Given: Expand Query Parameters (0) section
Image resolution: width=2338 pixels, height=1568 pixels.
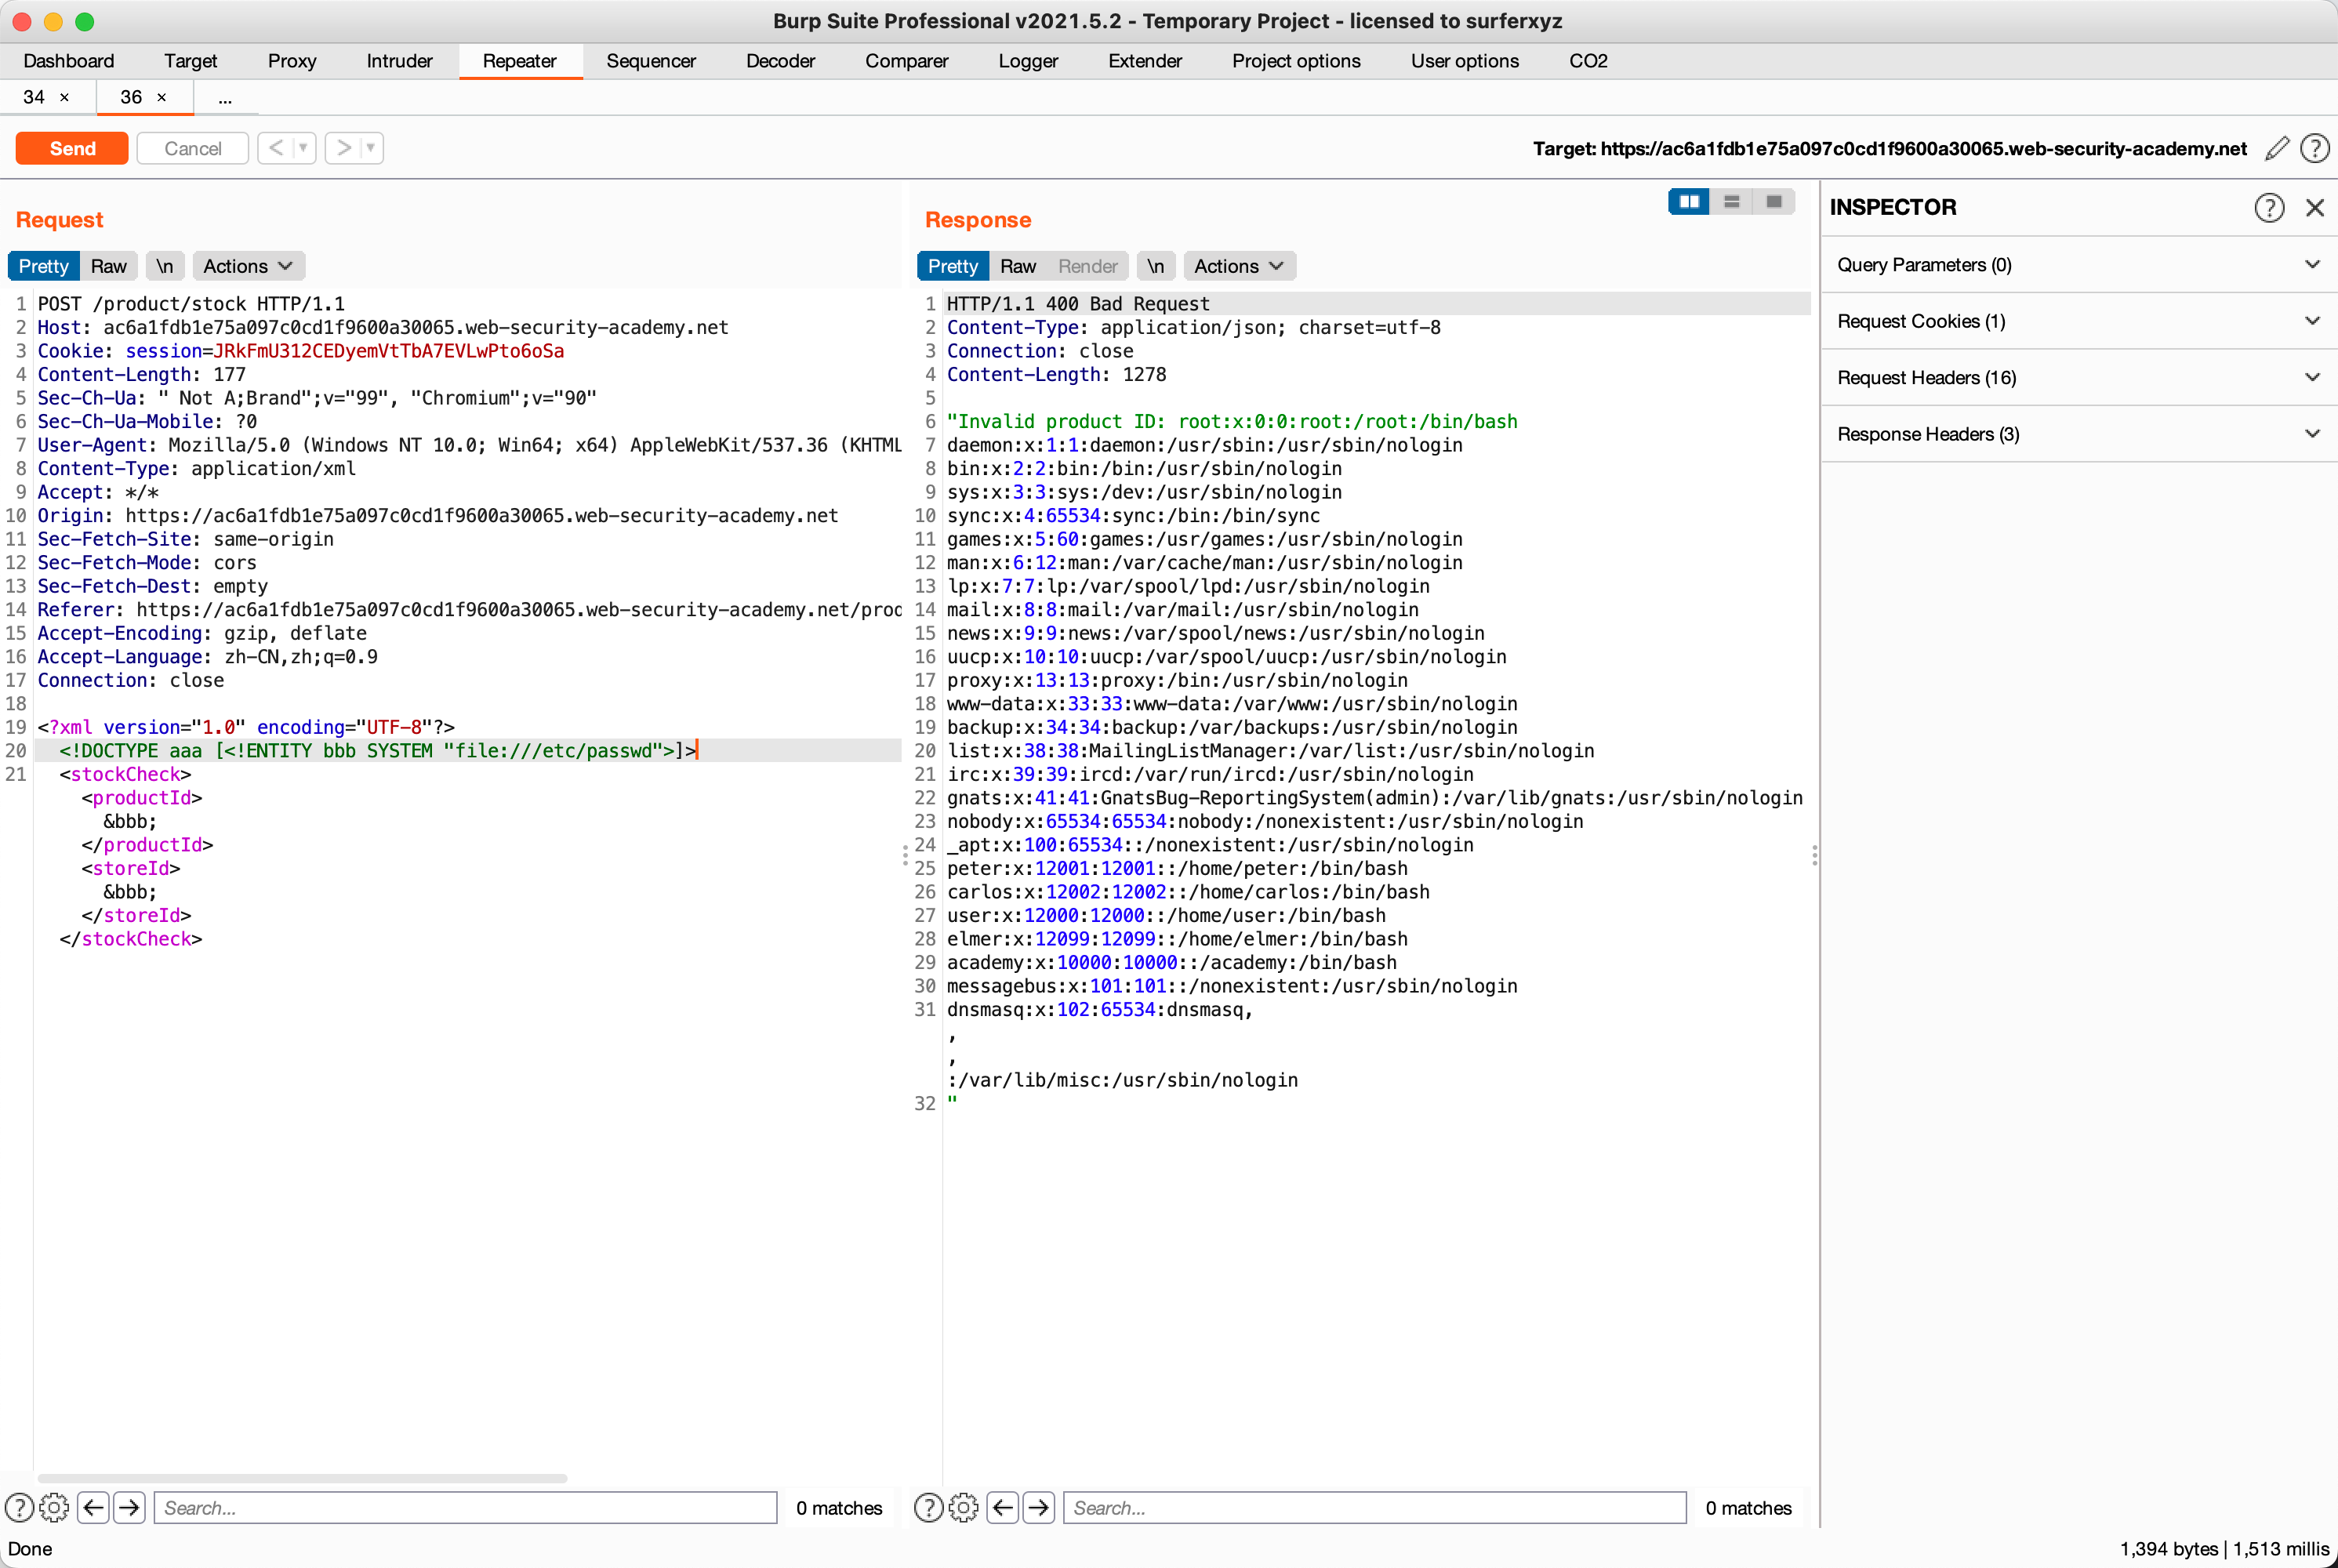Looking at the screenshot, I should coord(2079,265).
